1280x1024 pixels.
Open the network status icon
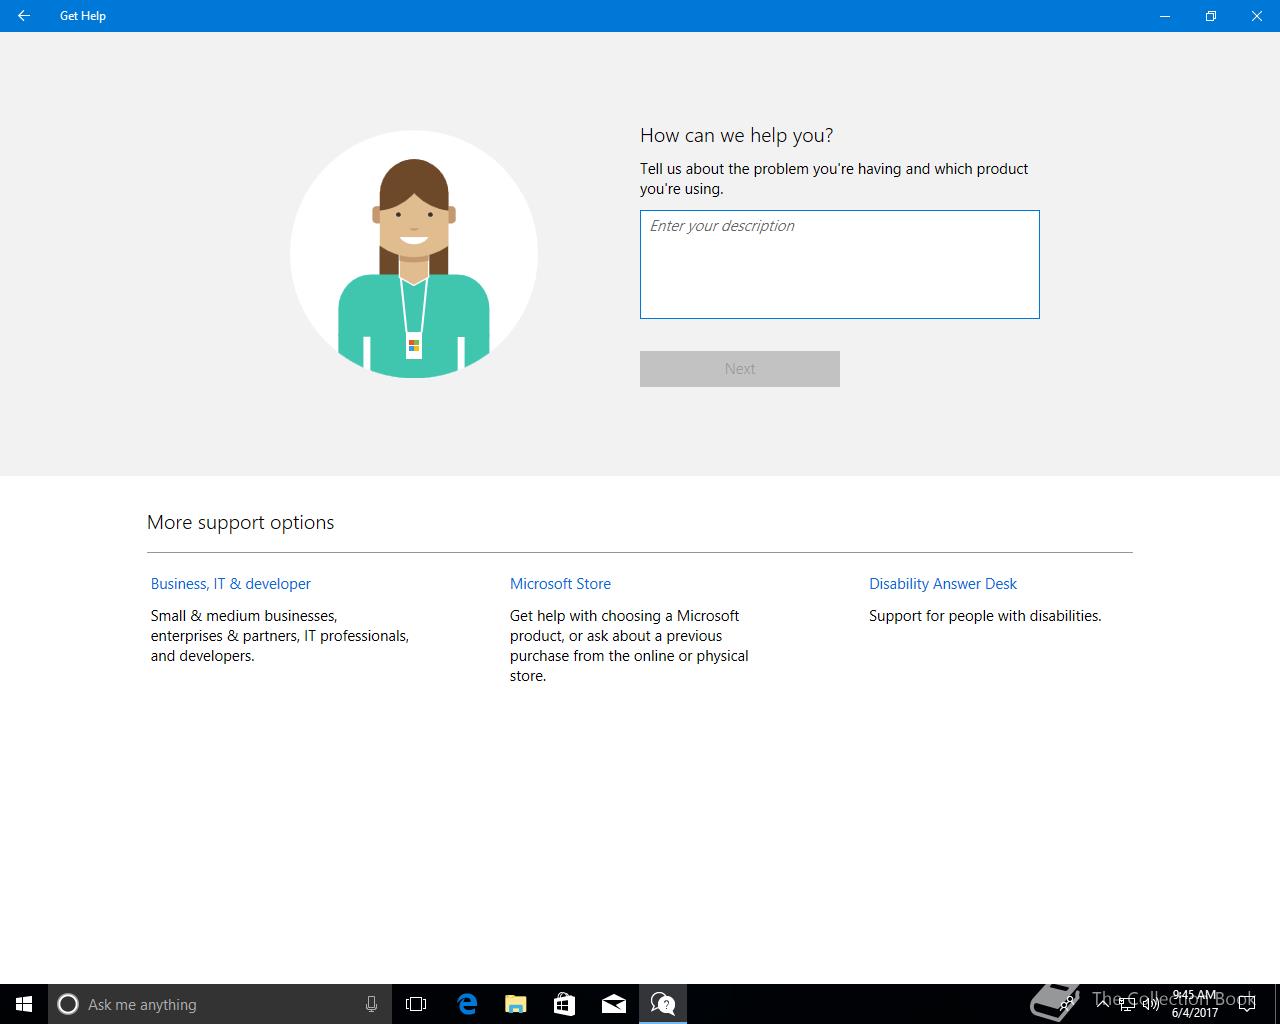coord(1127,1004)
